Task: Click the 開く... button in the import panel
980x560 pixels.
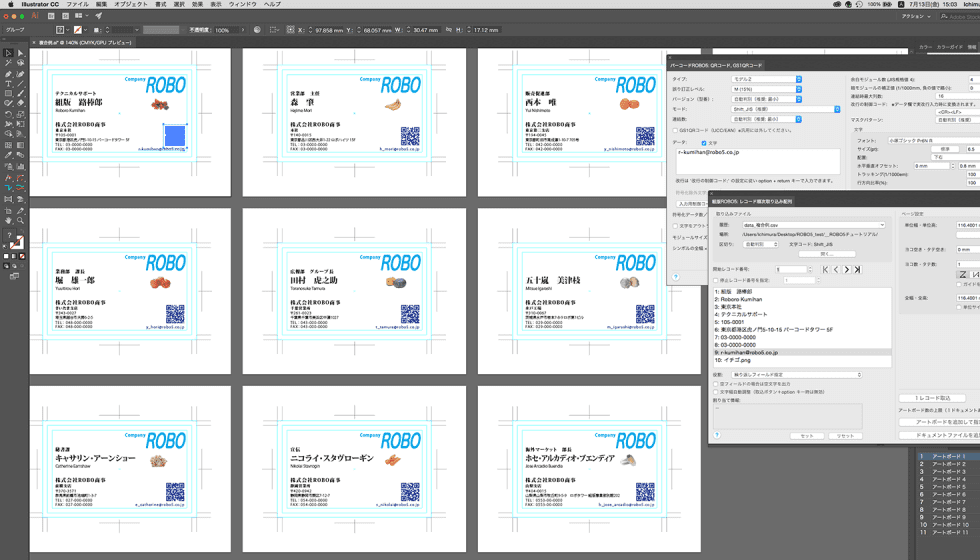Action: (x=827, y=254)
